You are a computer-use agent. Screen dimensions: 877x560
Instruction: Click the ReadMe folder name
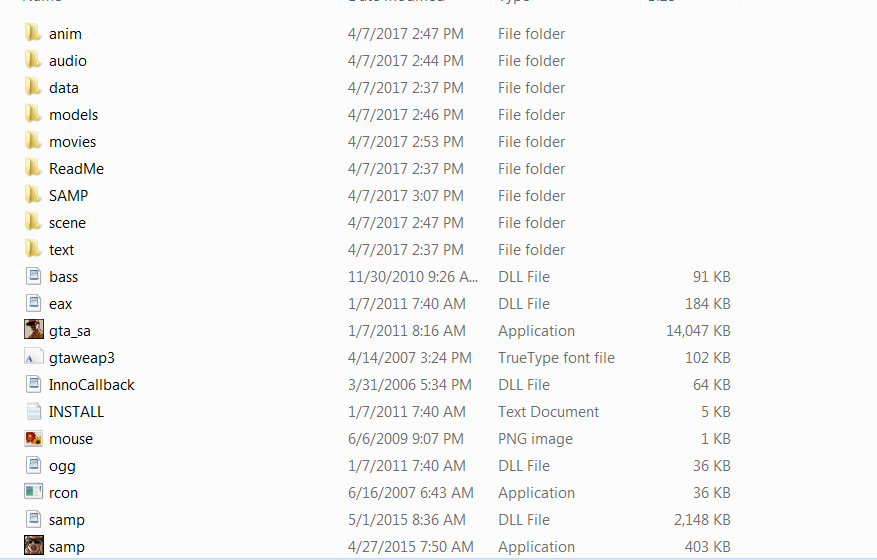click(76, 168)
